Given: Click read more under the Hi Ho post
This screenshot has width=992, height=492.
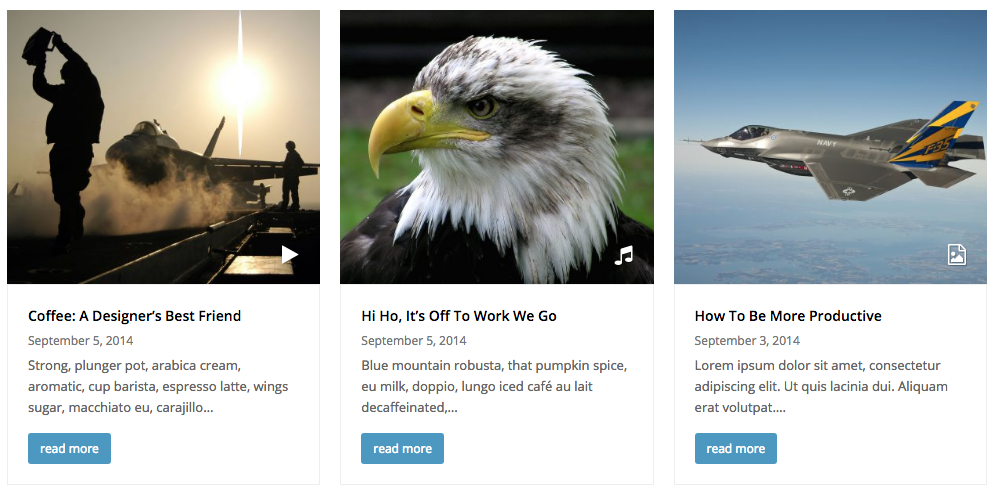Looking at the screenshot, I should [x=402, y=448].
